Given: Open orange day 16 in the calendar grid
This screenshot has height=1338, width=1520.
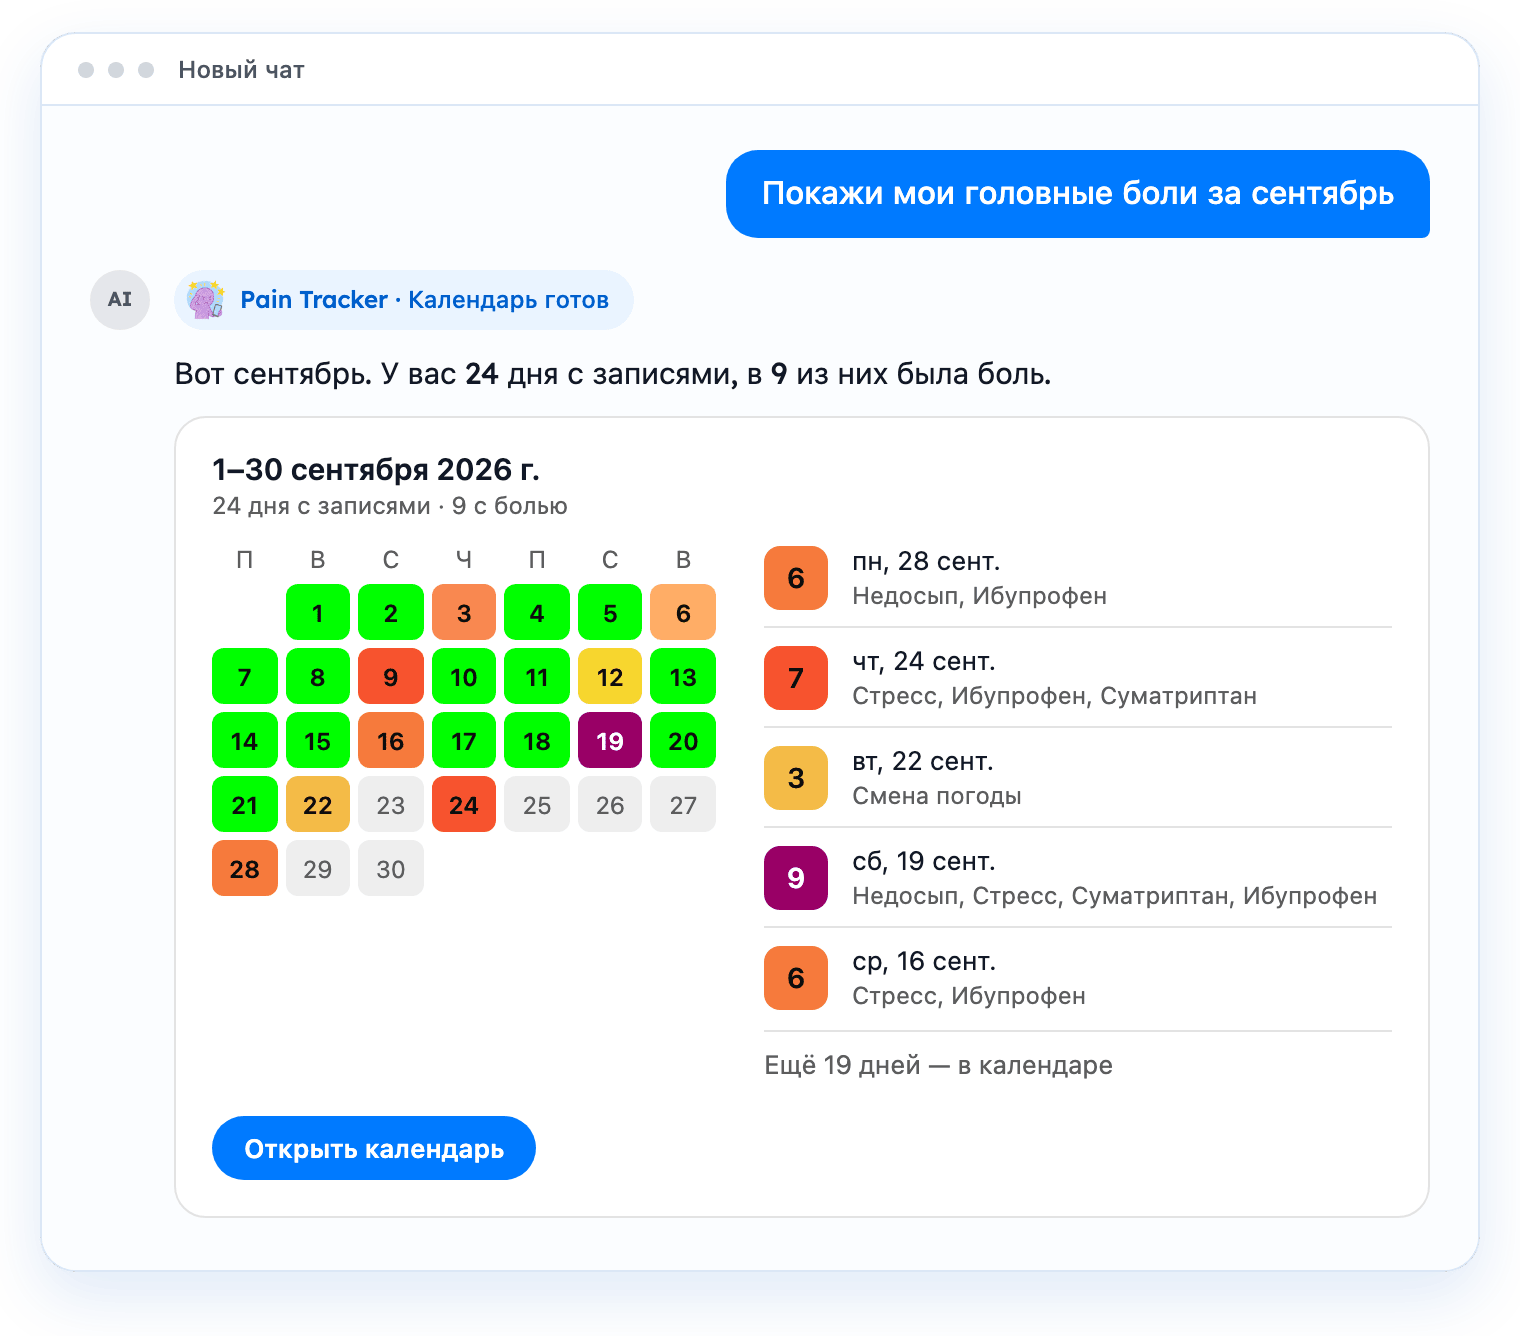Looking at the screenshot, I should pyautogui.click(x=391, y=740).
